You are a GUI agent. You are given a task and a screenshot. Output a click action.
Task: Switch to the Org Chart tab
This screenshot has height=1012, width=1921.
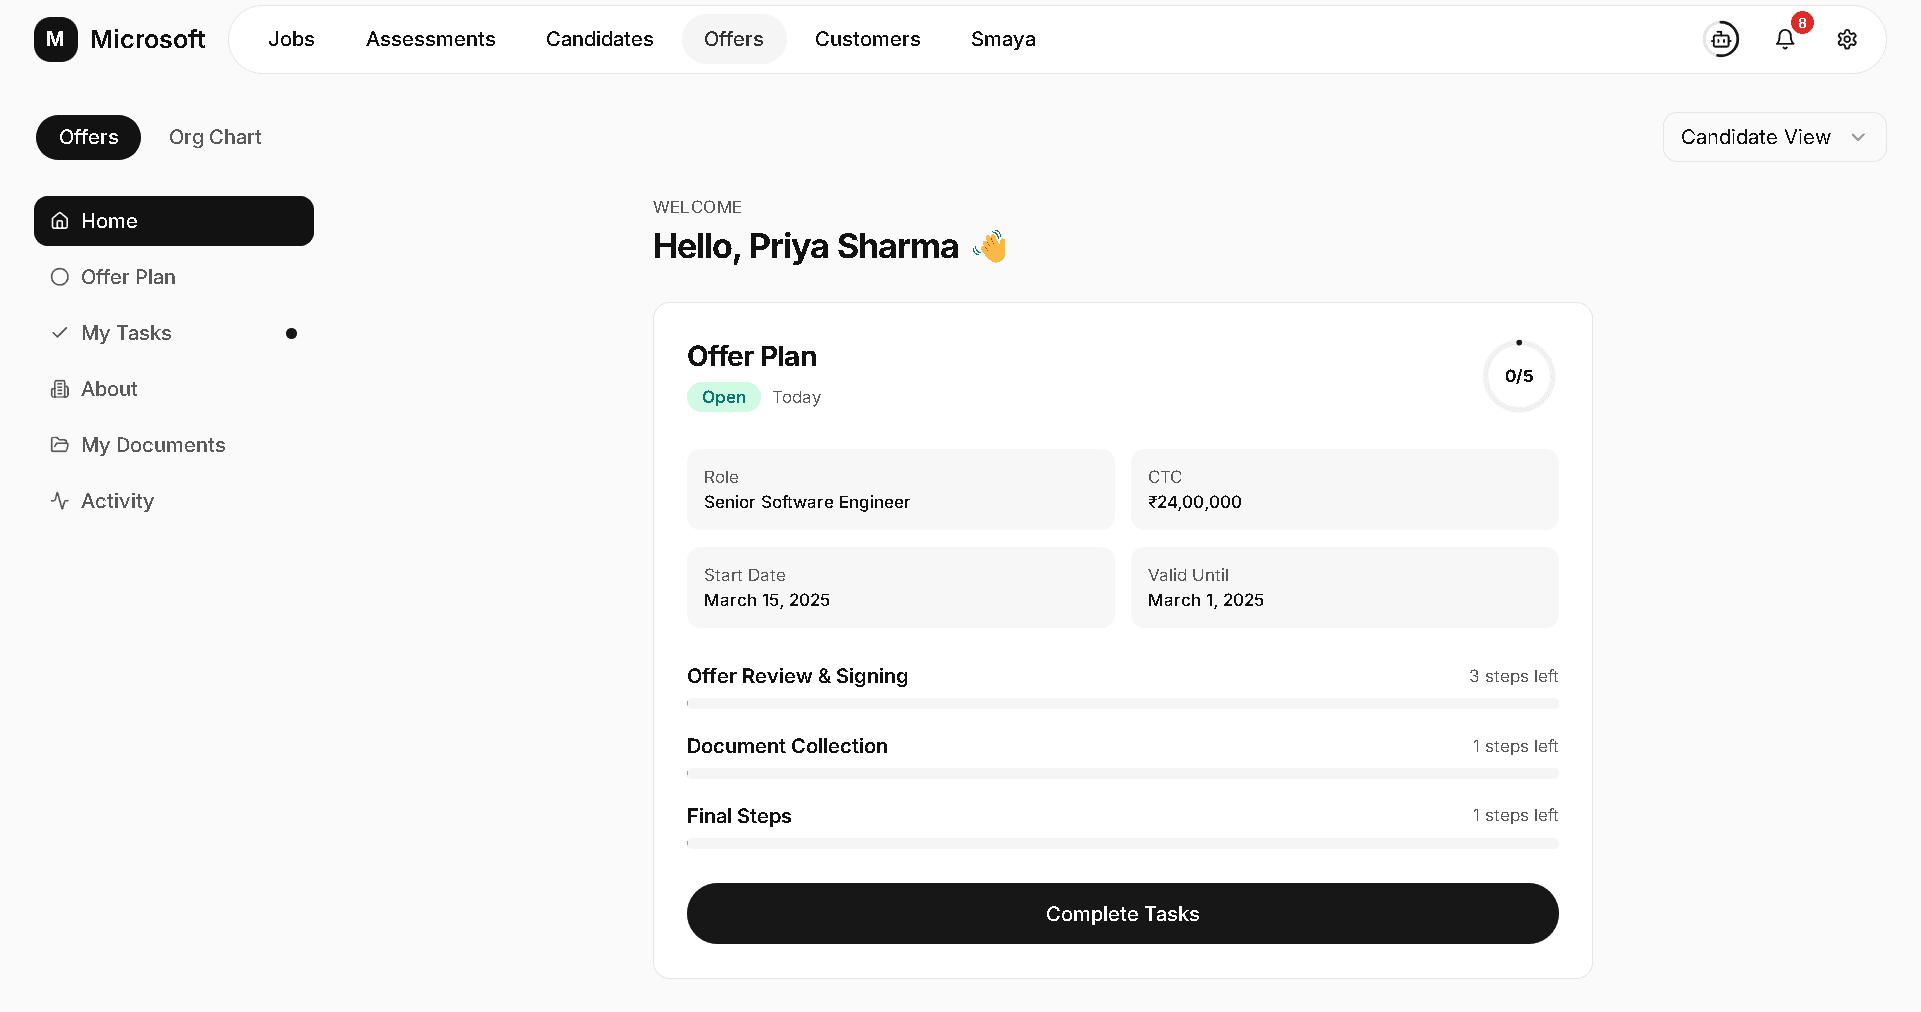[215, 137]
